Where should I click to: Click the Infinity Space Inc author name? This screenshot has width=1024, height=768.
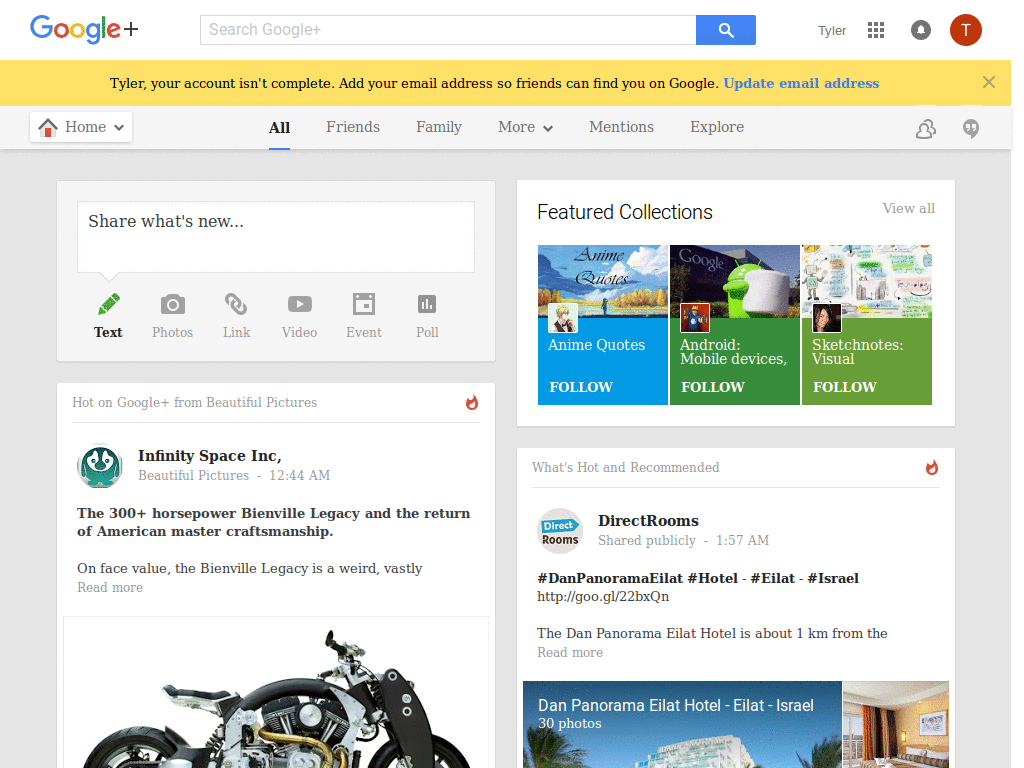[x=210, y=455]
